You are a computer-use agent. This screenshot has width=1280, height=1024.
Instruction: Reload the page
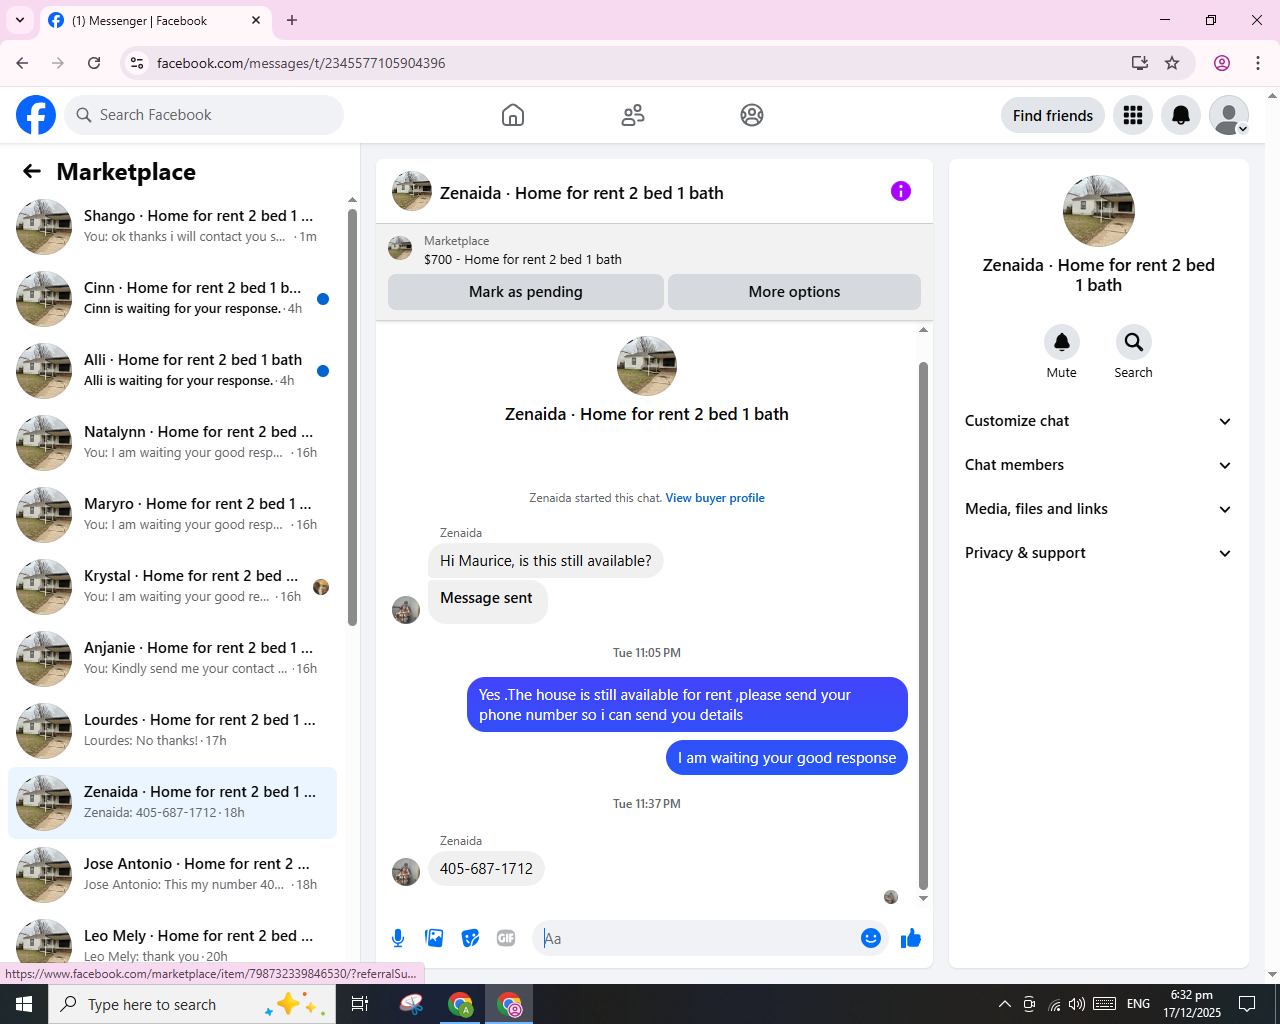point(94,63)
